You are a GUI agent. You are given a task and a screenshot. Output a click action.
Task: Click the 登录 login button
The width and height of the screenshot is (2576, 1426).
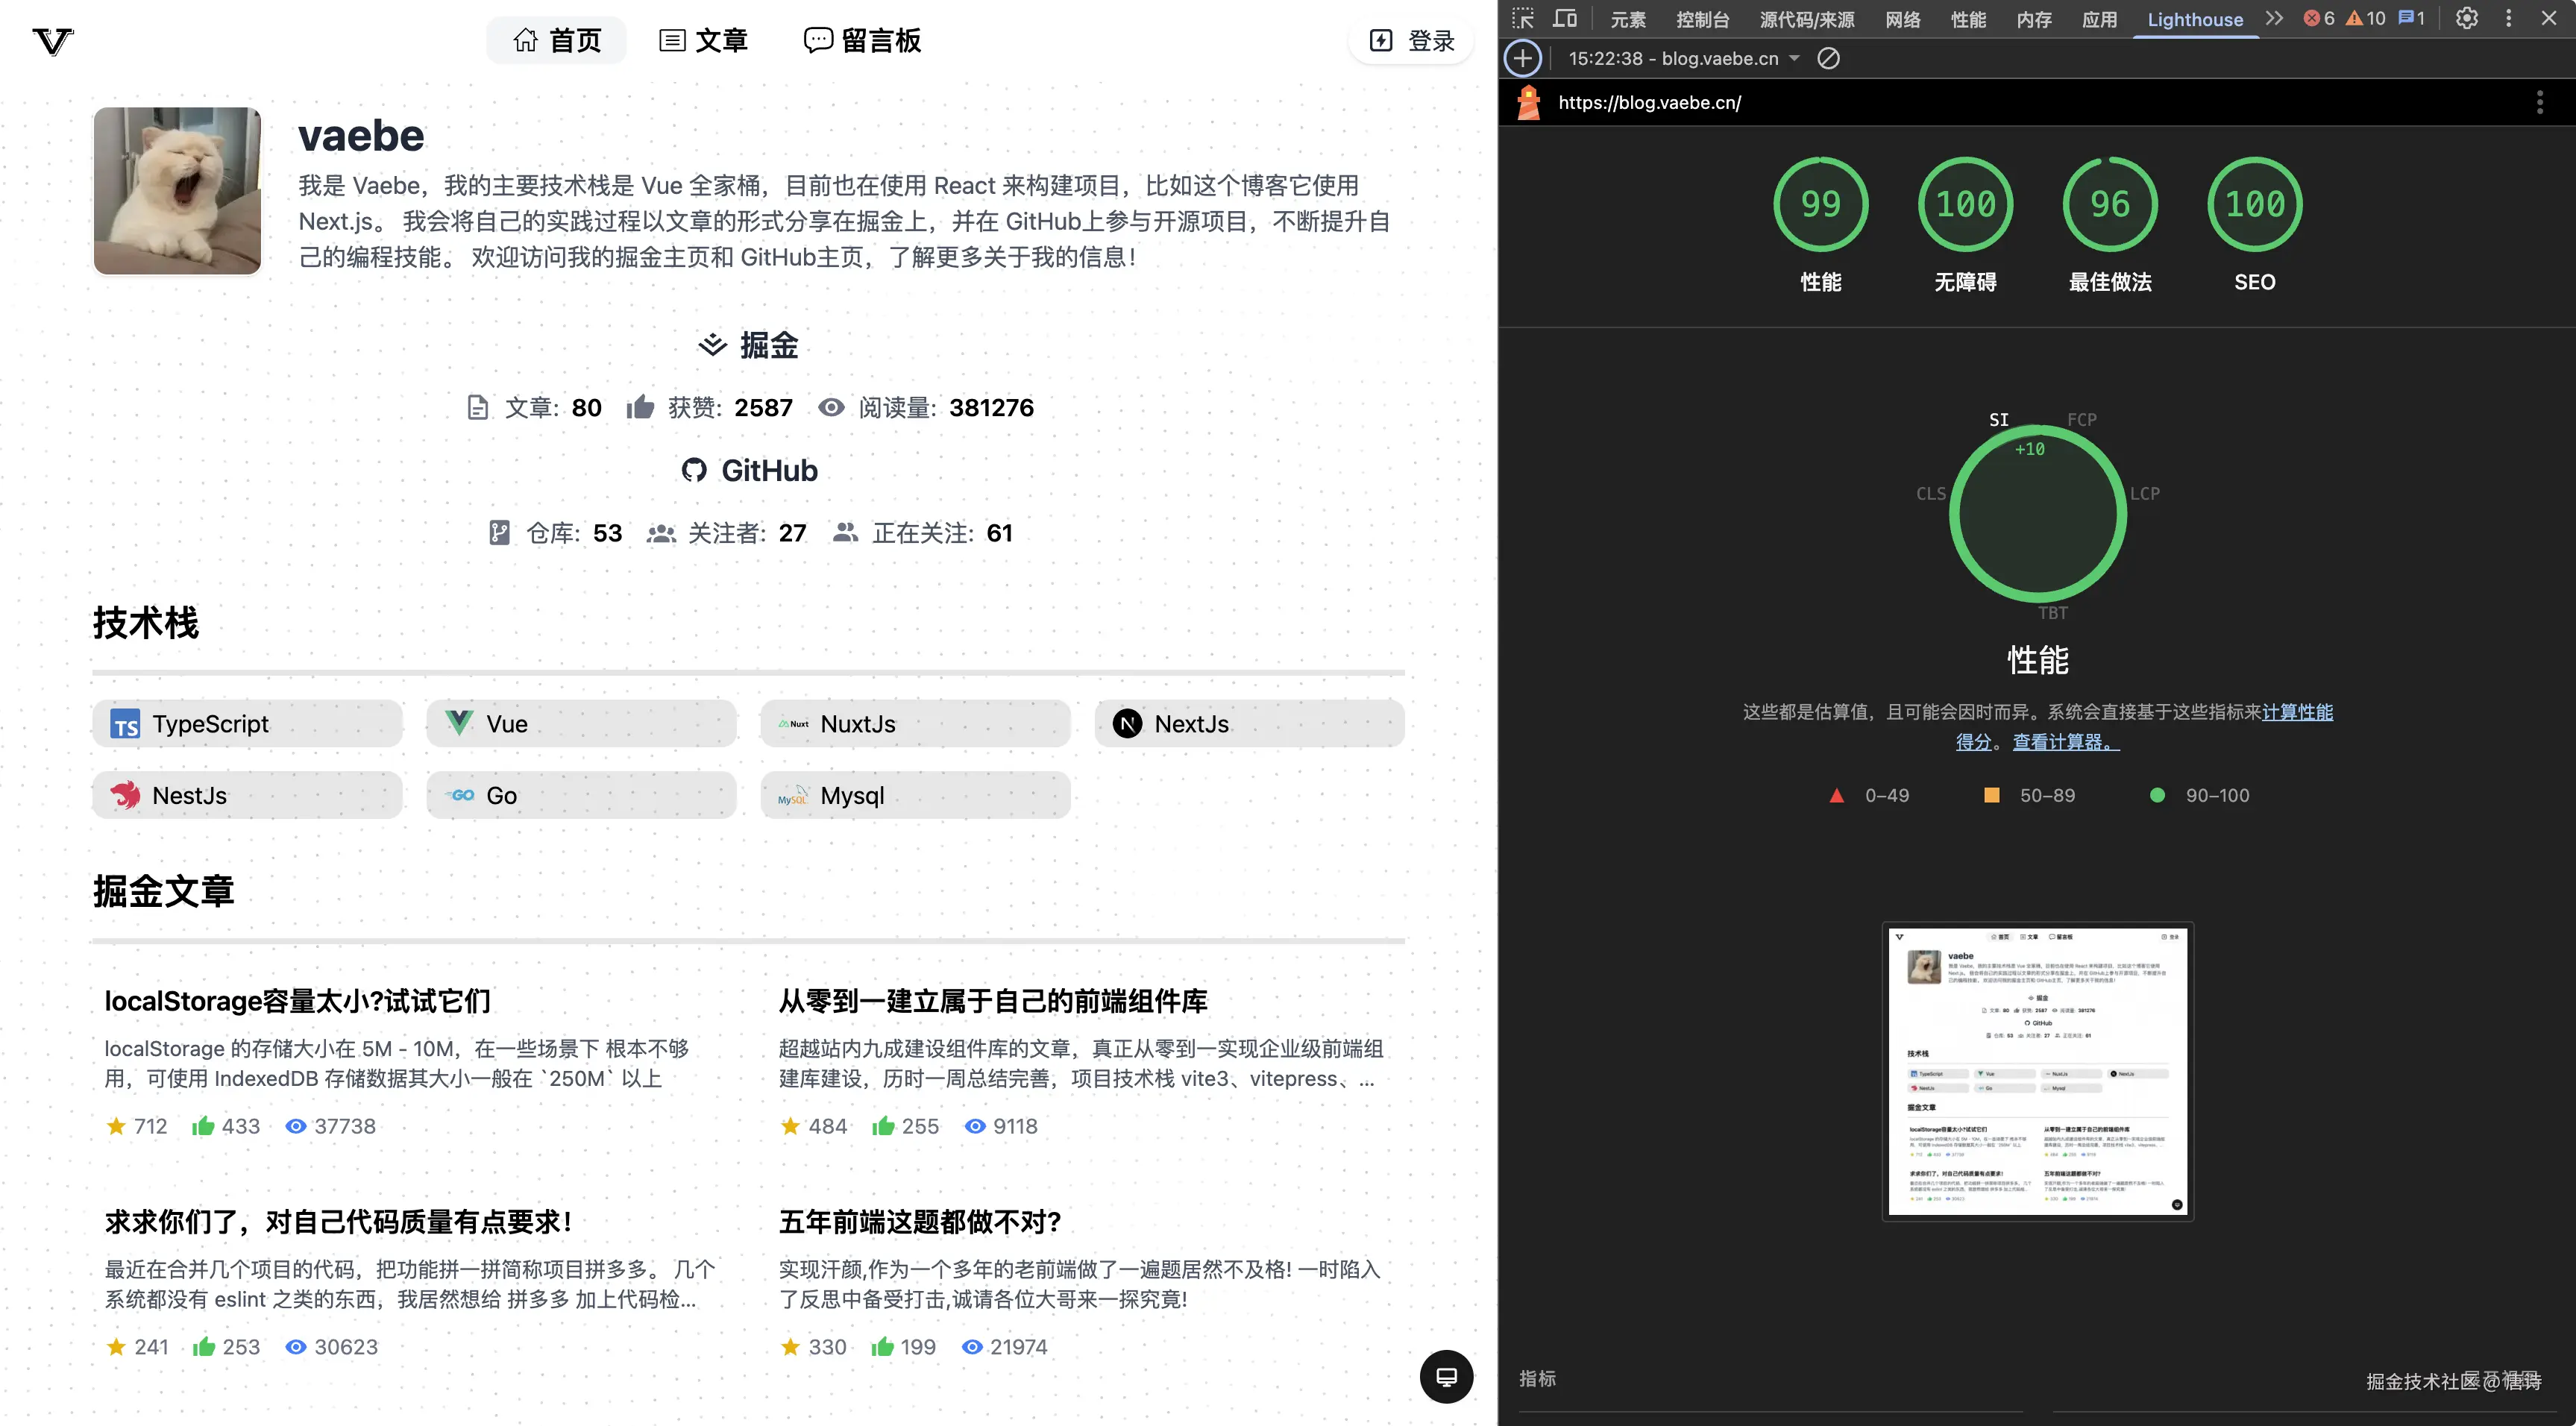1411,41
